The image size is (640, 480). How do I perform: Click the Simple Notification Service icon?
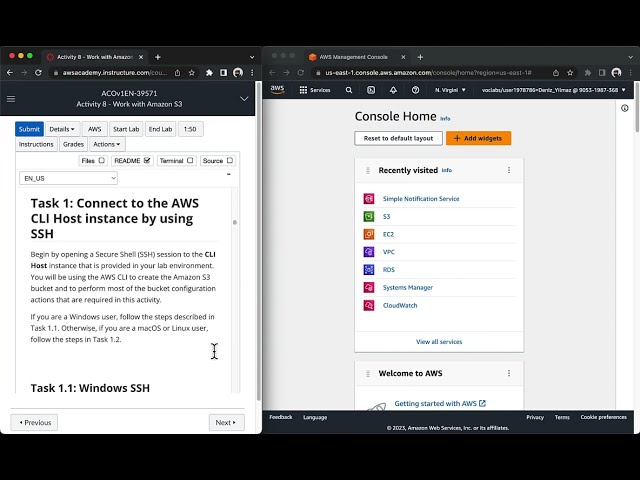[x=369, y=199]
